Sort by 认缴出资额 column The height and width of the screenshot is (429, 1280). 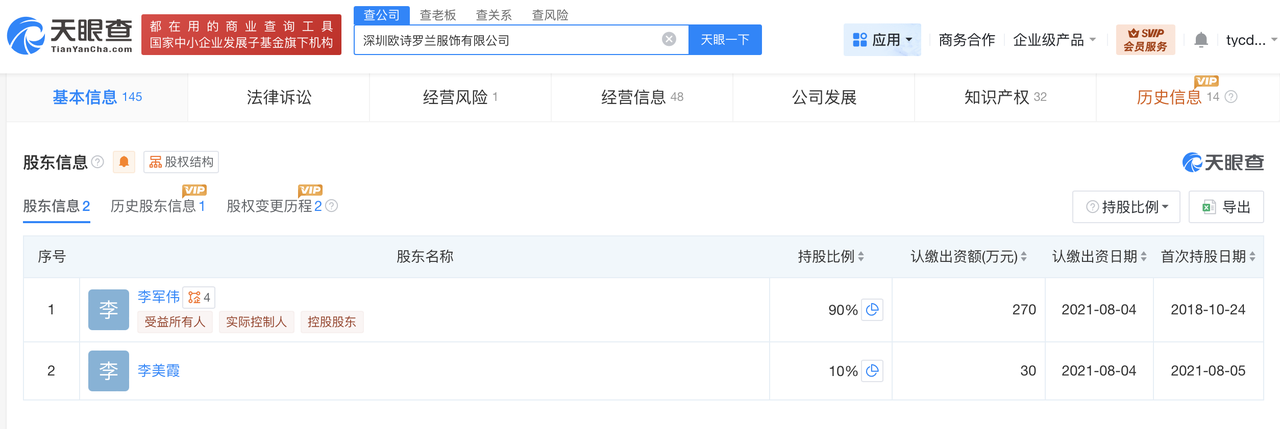[969, 257]
